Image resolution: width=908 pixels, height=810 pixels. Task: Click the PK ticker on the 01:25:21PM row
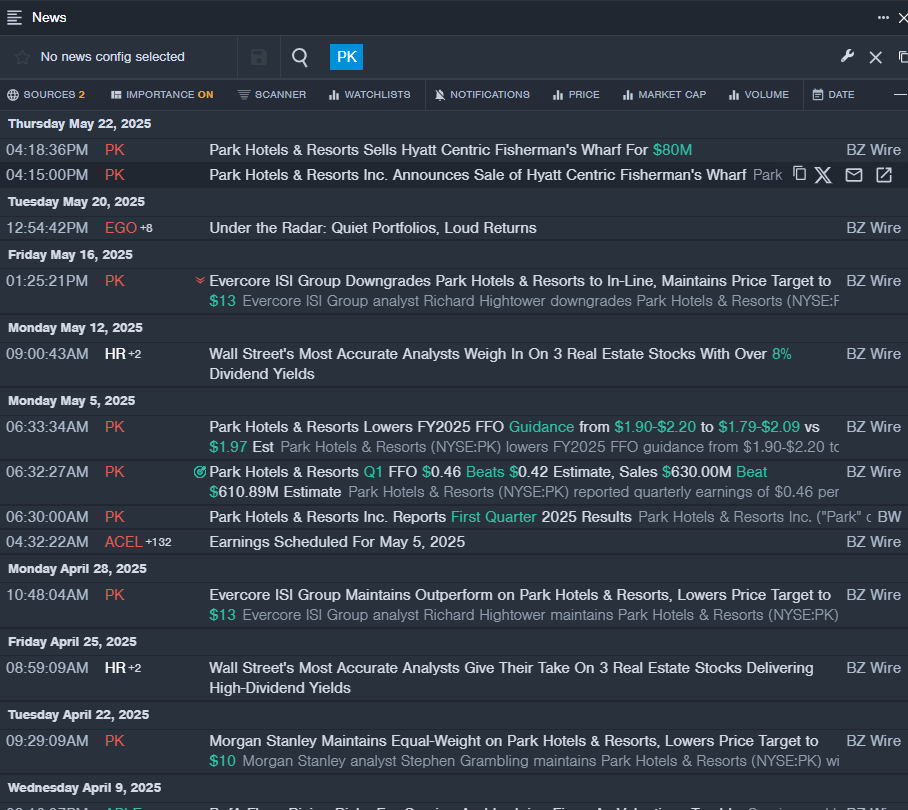point(115,281)
